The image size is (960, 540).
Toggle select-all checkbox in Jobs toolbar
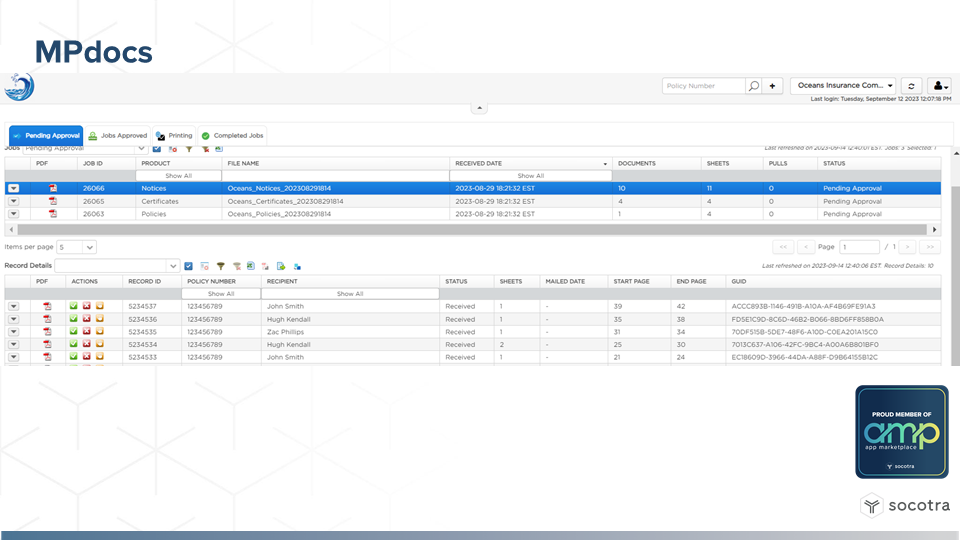[x=157, y=149]
